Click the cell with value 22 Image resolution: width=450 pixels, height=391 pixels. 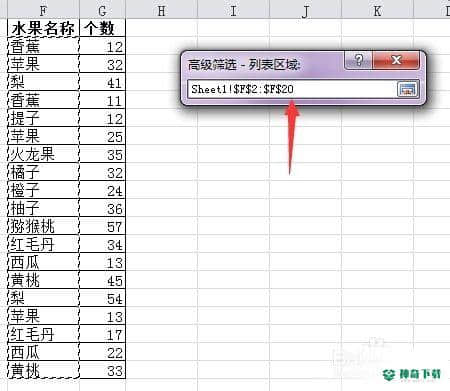[x=102, y=352]
